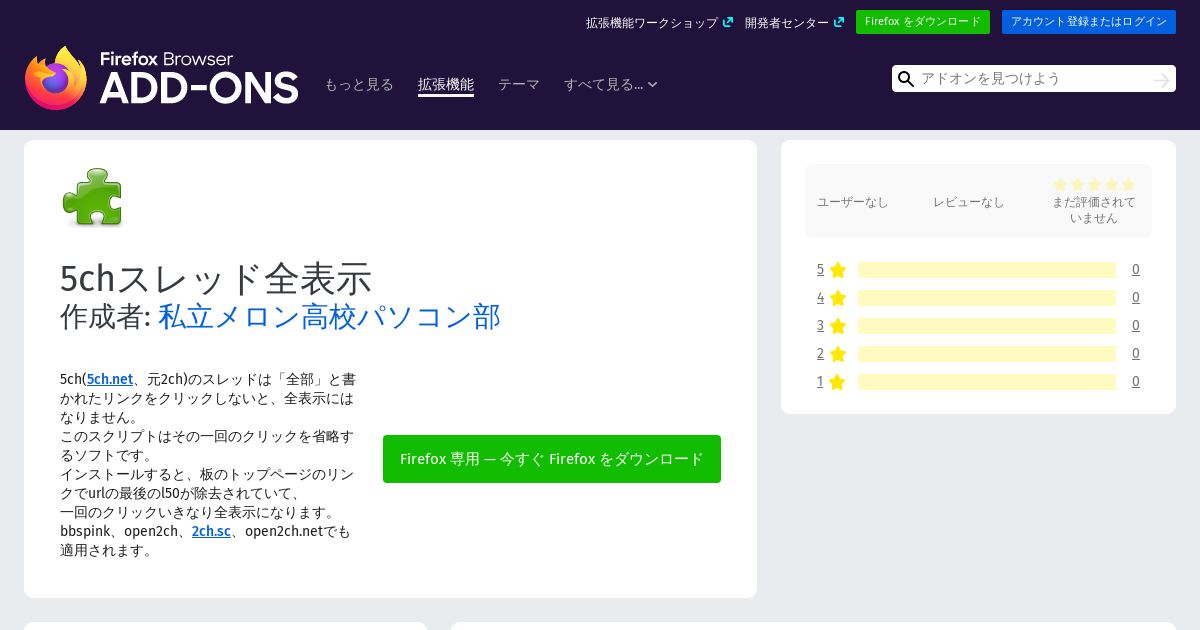Click the count 0 for 3 stars

(x=1136, y=326)
